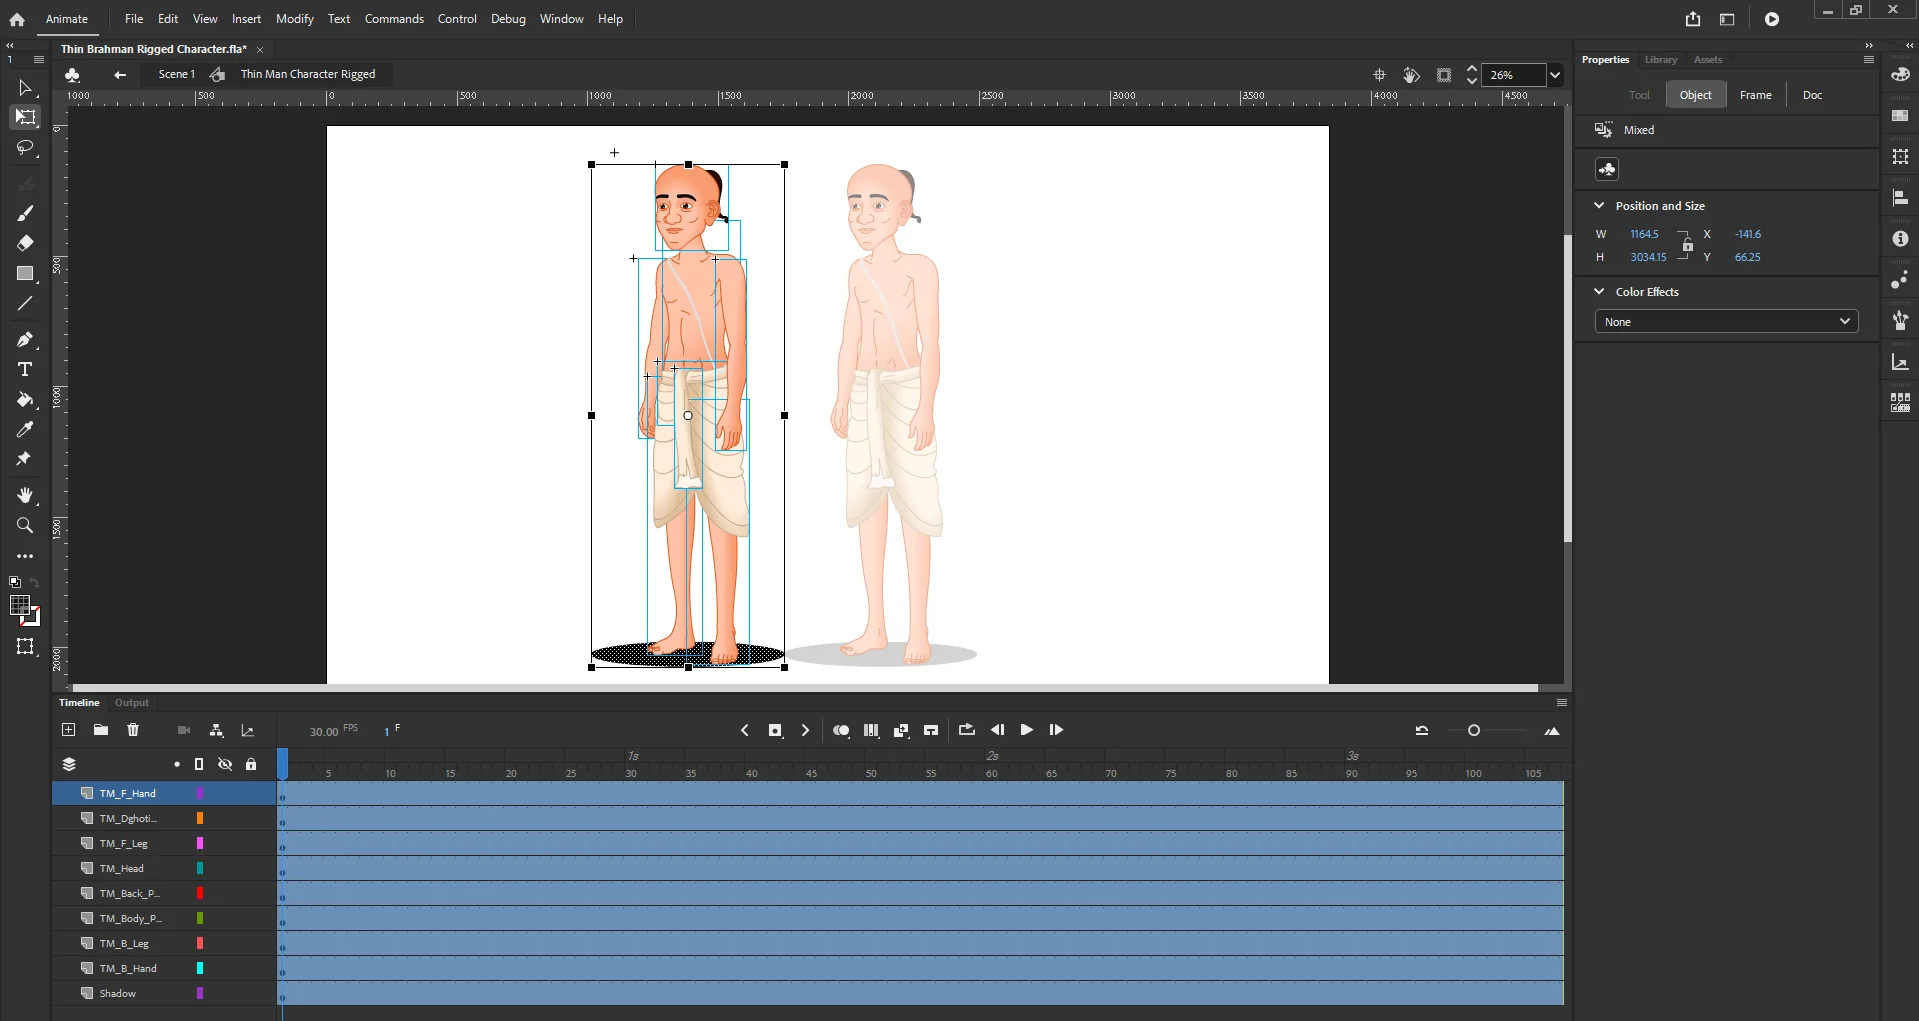Delete layer using trash icon
This screenshot has height=1021, width=1919.
133,731
